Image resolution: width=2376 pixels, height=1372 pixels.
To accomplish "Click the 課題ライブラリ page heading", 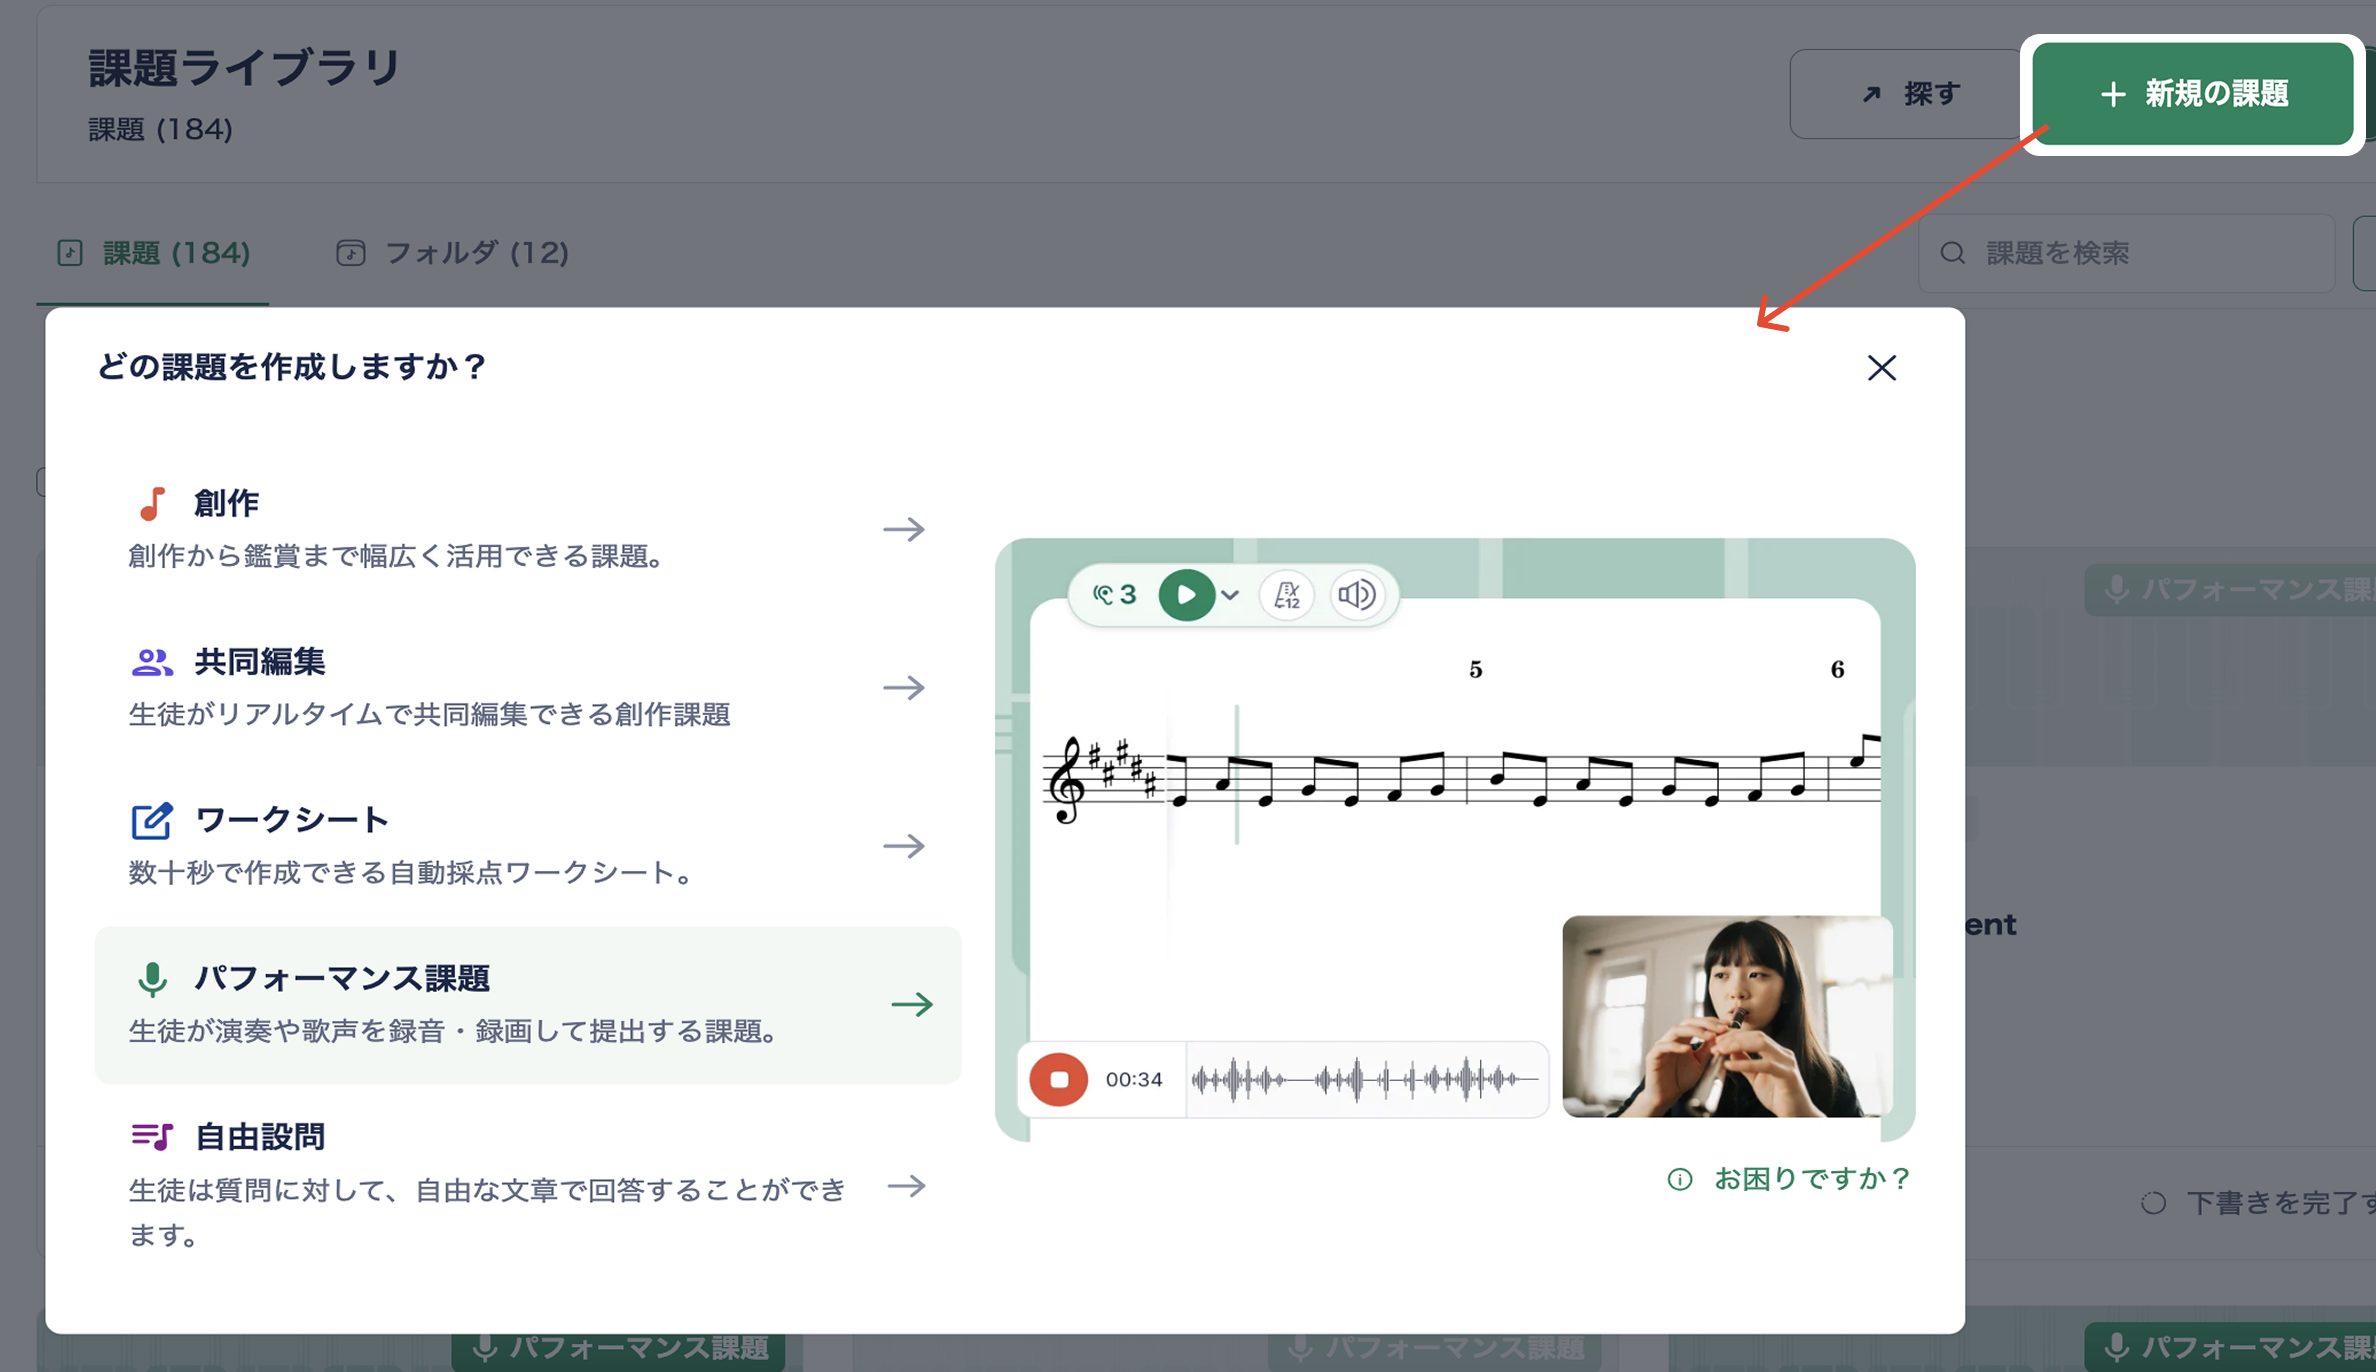I will (x=245, y=68).
